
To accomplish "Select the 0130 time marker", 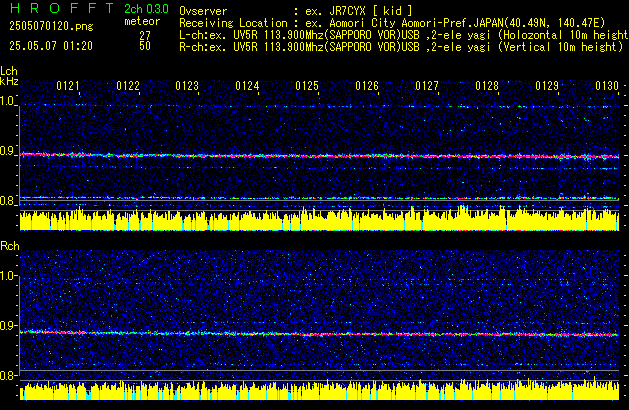I will tap(607, 86).
